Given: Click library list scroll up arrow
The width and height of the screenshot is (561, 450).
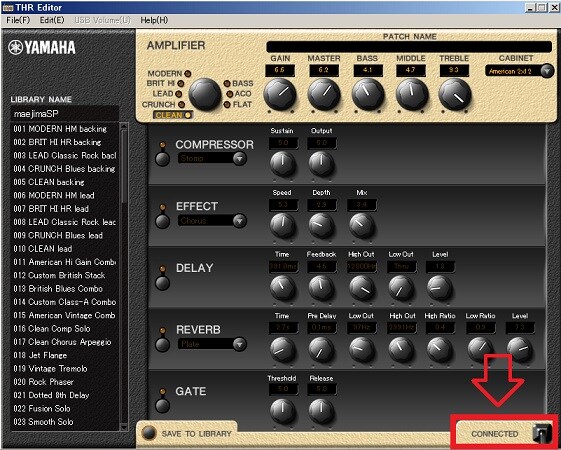Looking at the screenshot, I should point(124,126).
